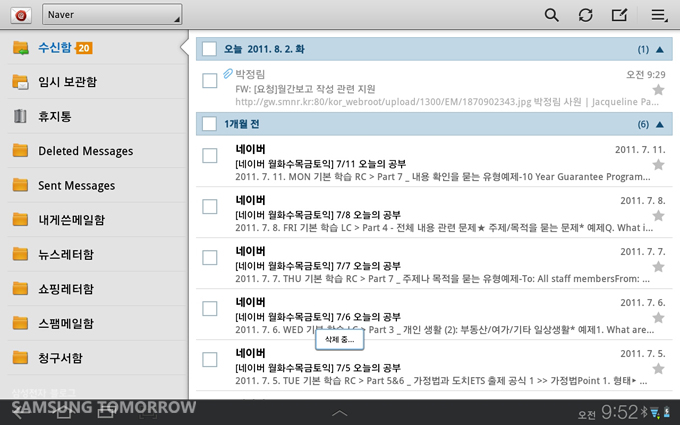Open 쇼핑레터함 folder

click(96, 288)
